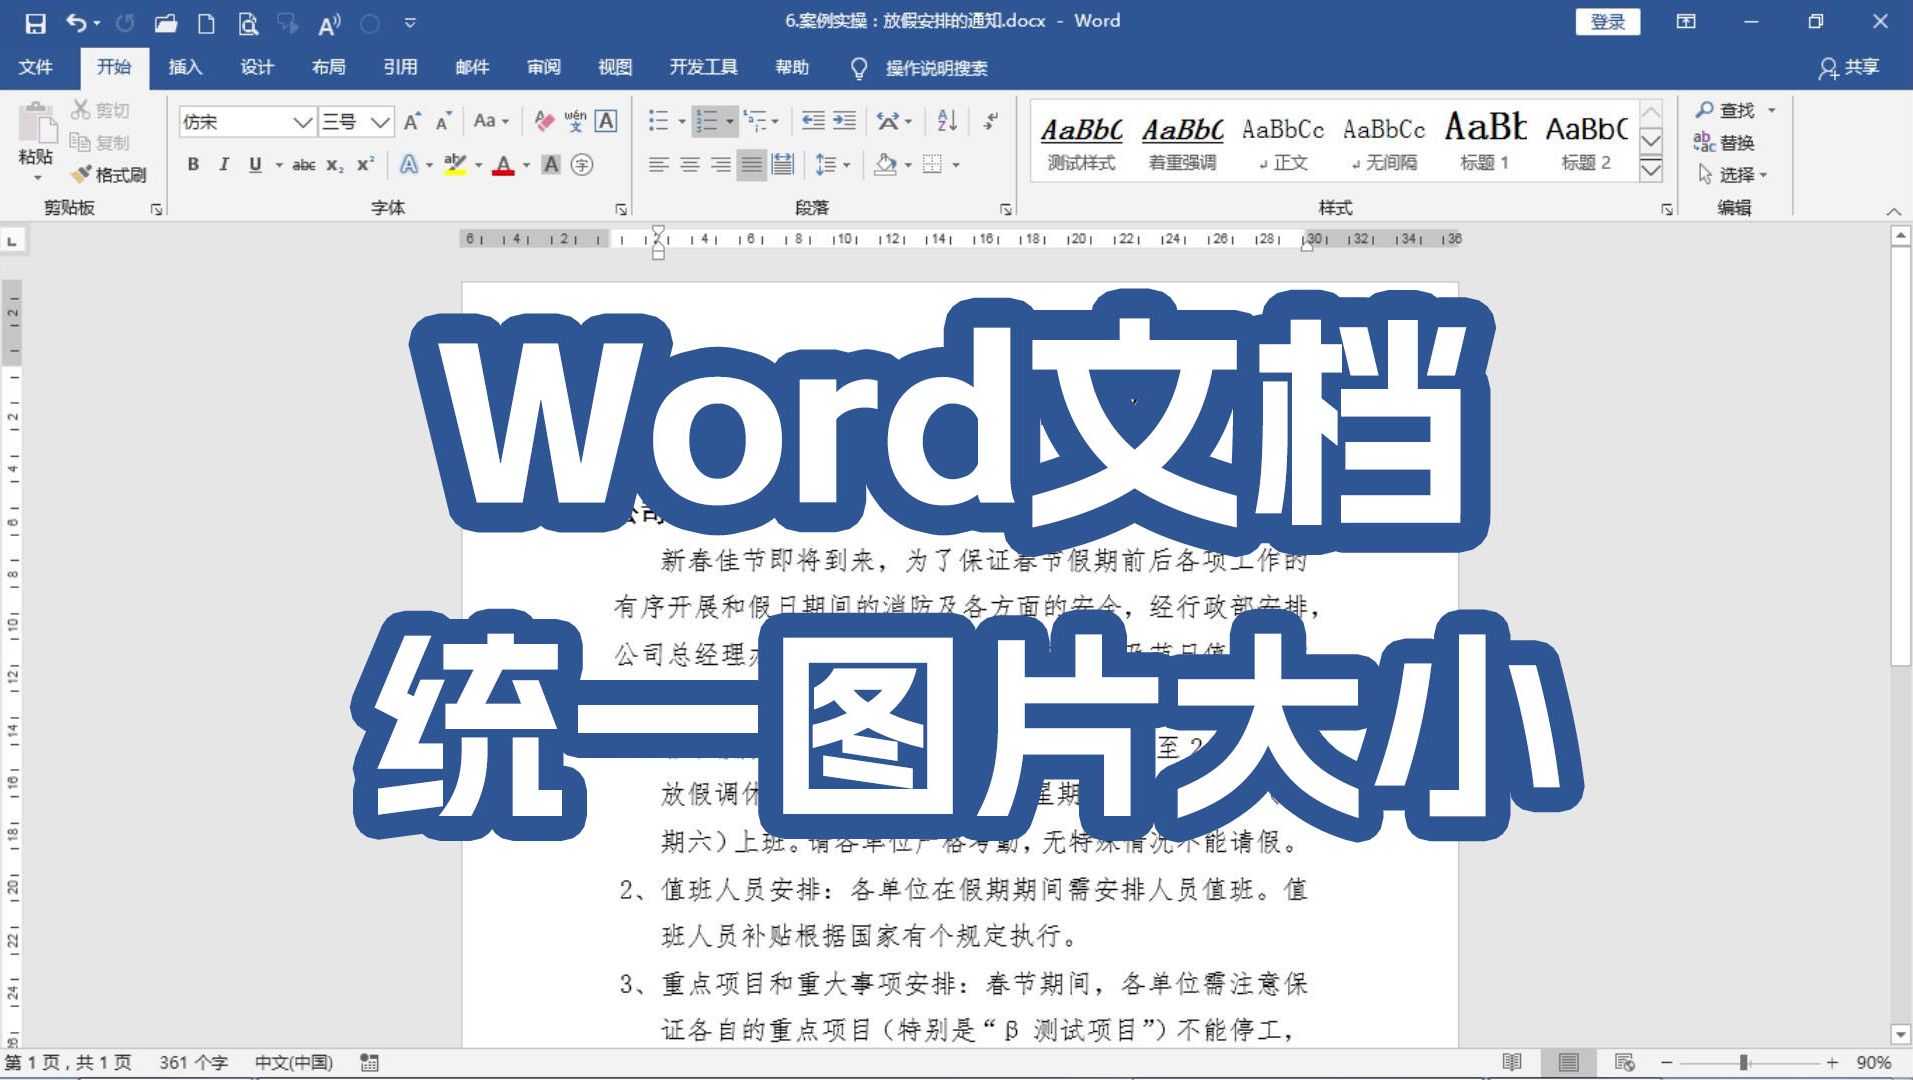Image resolution: width=1913 pixels, height=1080 pixels.
Task: Click the Save icon in quick access toolbar
Action: pyautogui.click(x=35, y=23)
